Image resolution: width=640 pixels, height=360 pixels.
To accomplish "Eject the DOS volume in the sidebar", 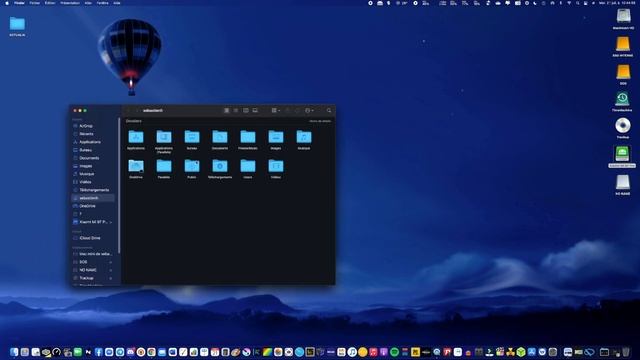I will pyautogui.click(x=111, y=262).
